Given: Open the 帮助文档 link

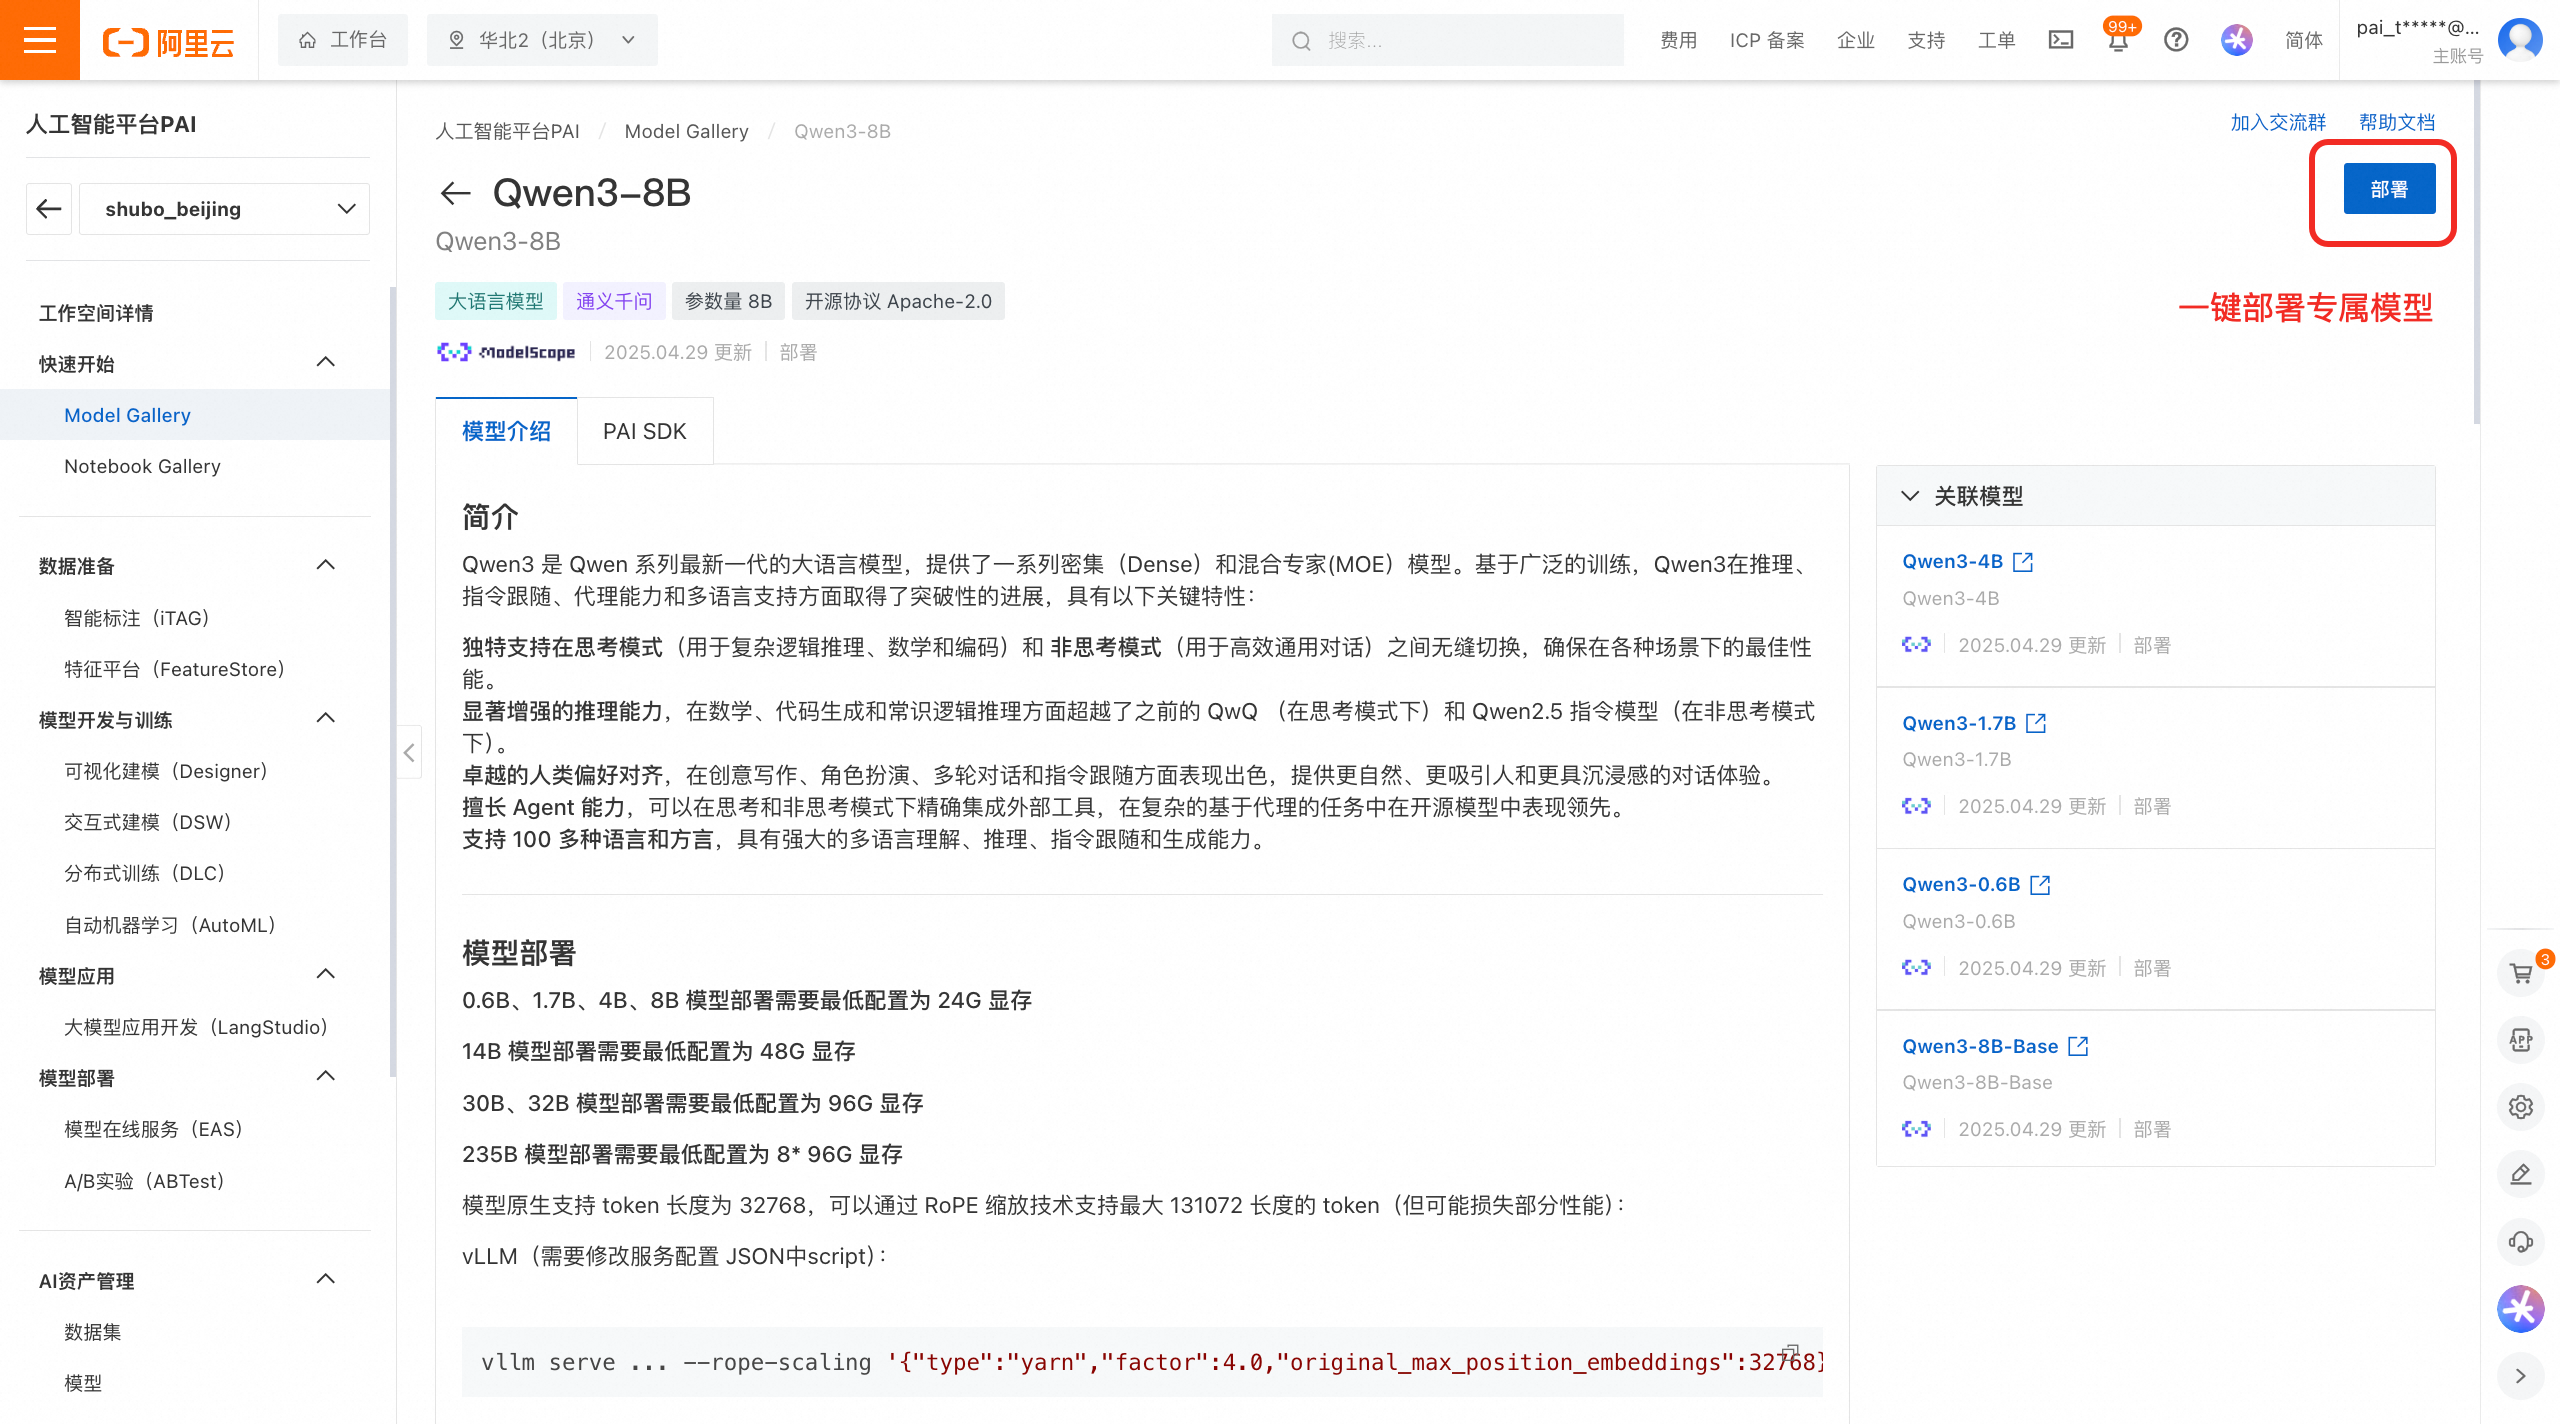Looking at the screenshot, I should [x=2396, y=122].
